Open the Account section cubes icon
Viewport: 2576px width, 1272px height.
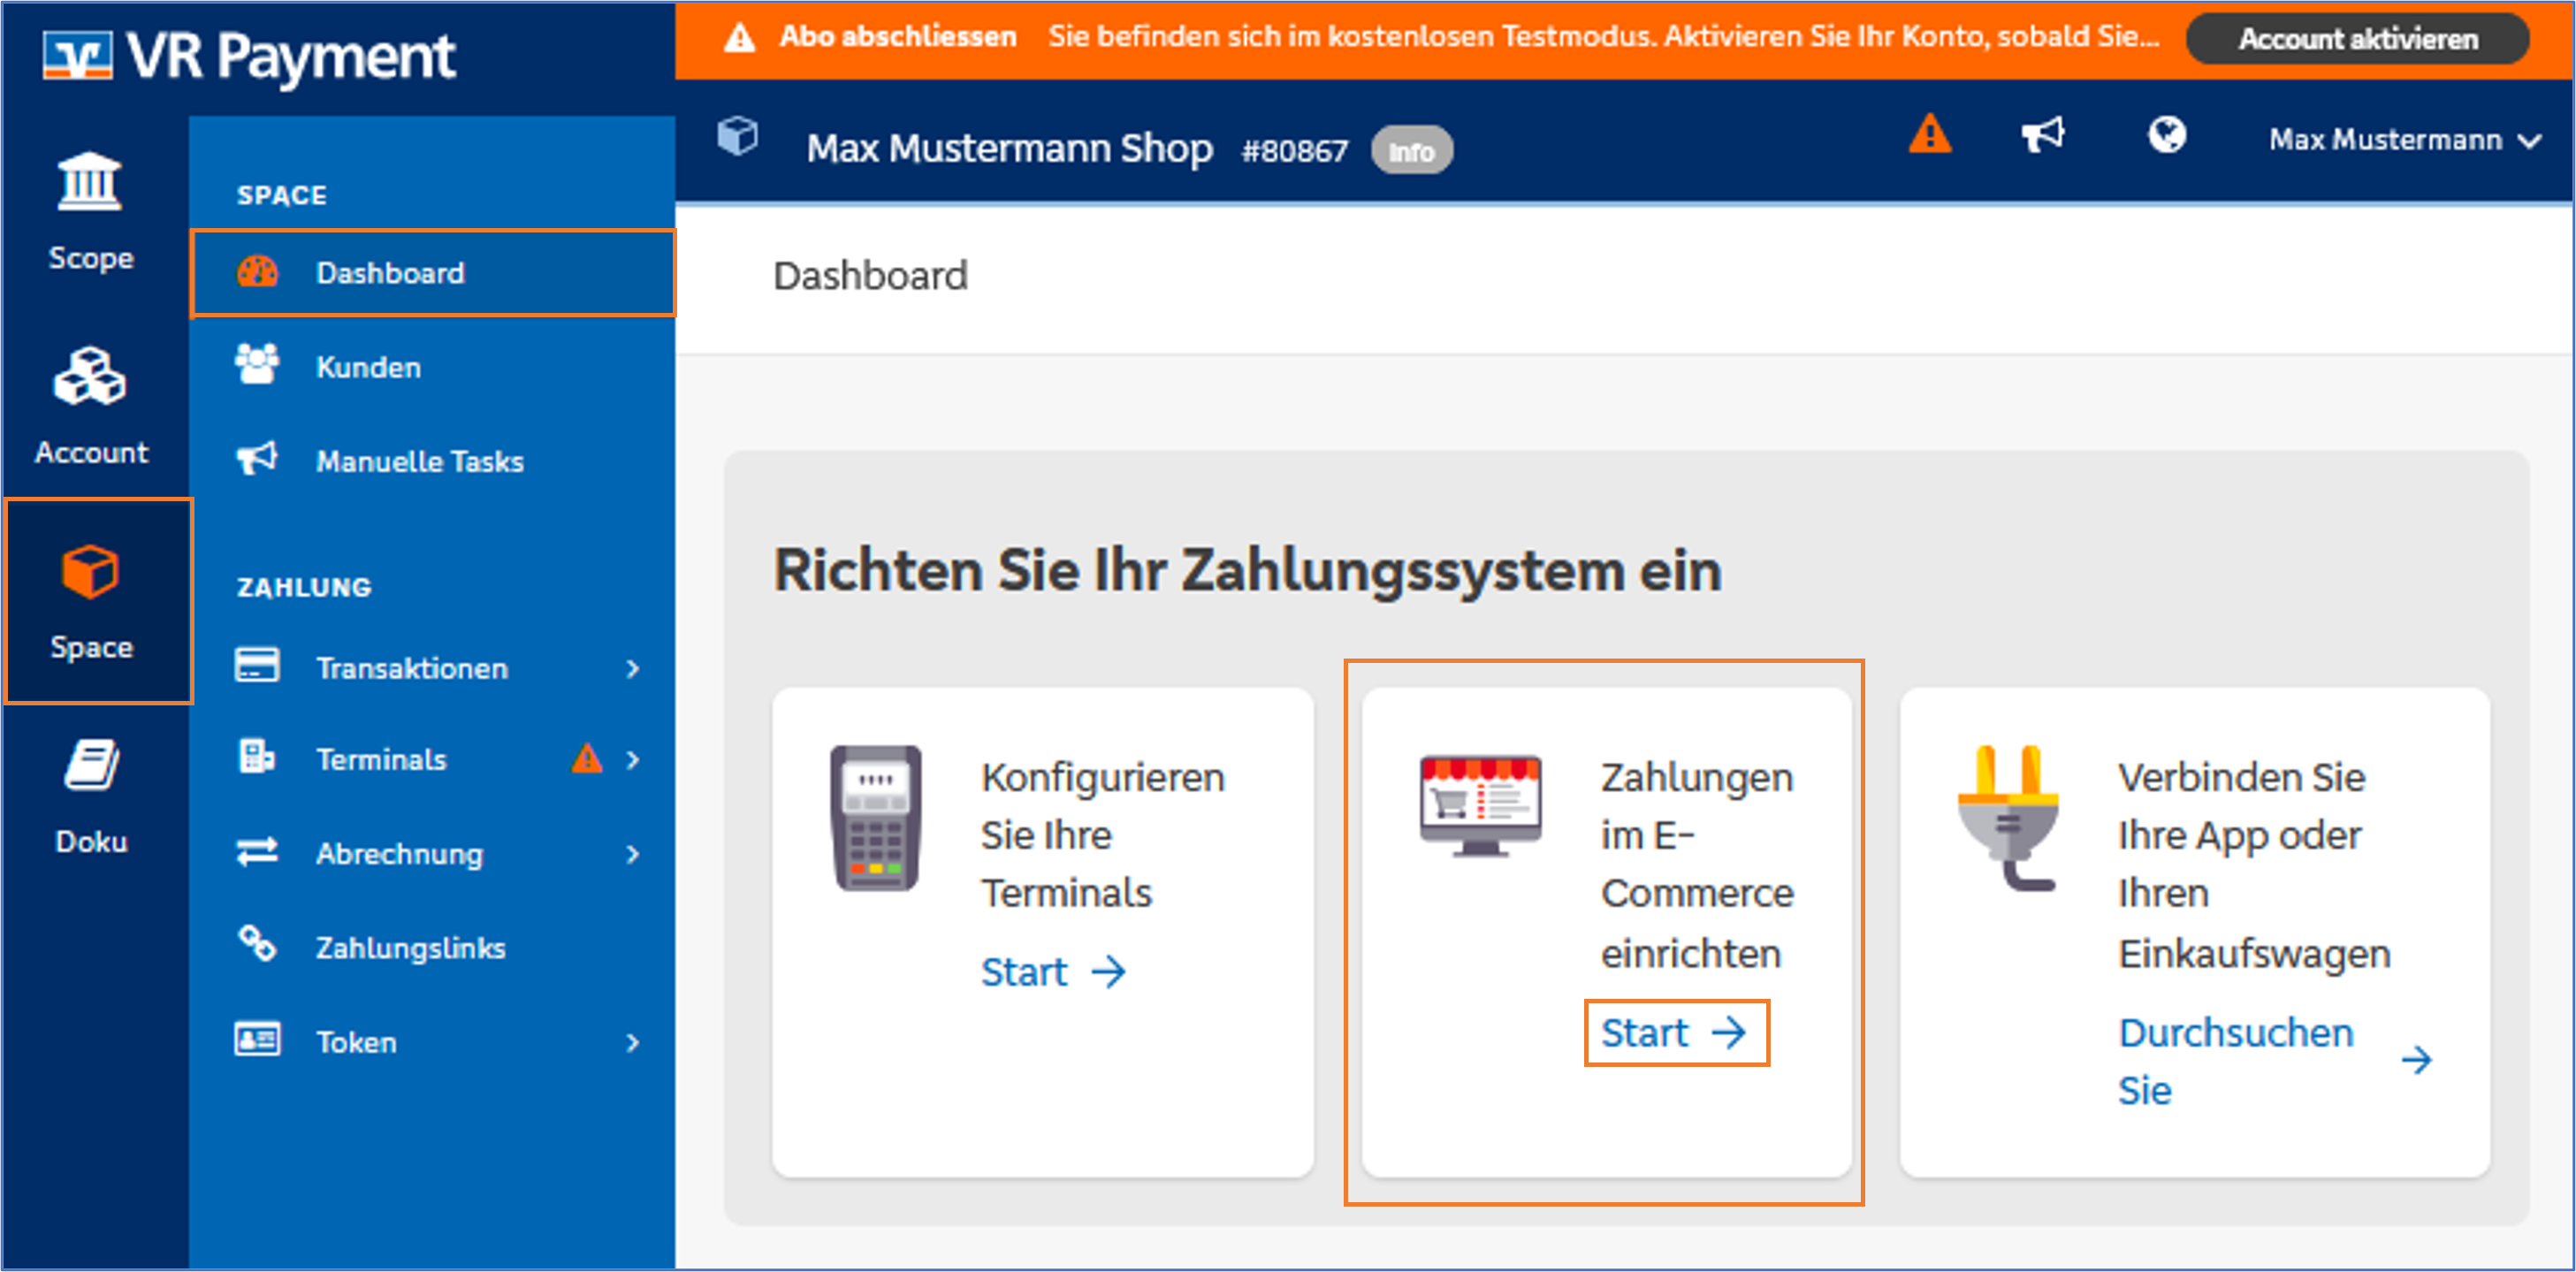90,376
